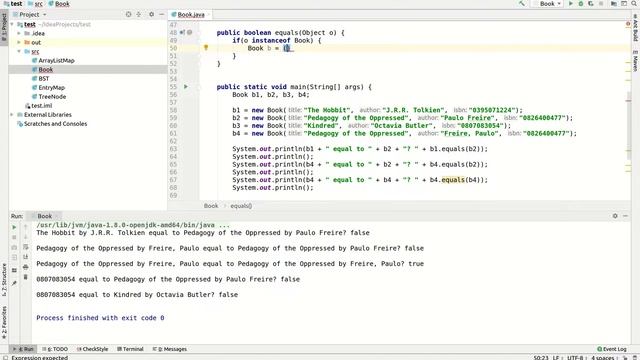Click the override gutter icon on line 48
This screenshot has width=640, height=360.
coord(182,32)
